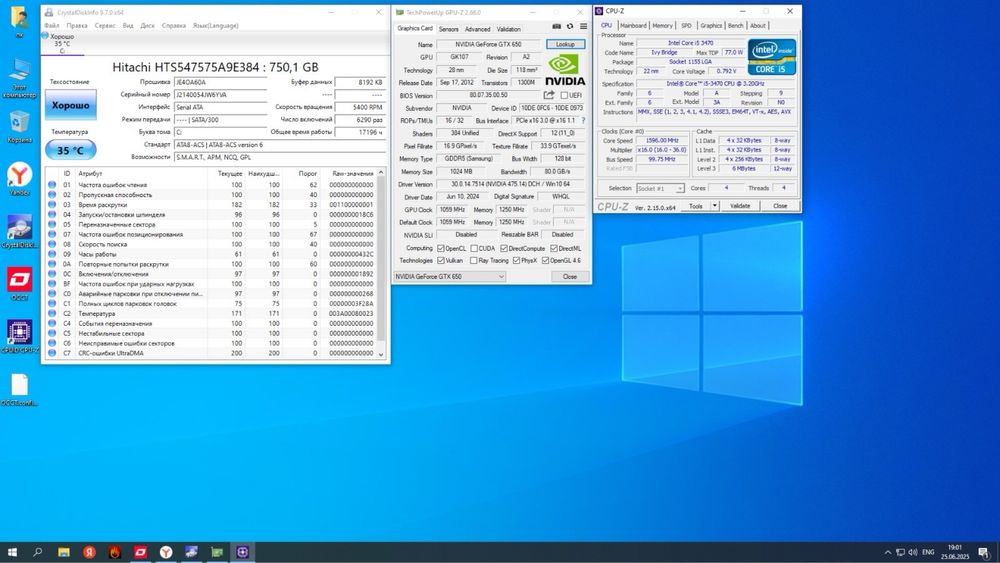Open the Tools dropdown arrow in CPU-Z
Image resolution: width=1000 pixels, height=563 pixels.
click(x=715, y=206)
